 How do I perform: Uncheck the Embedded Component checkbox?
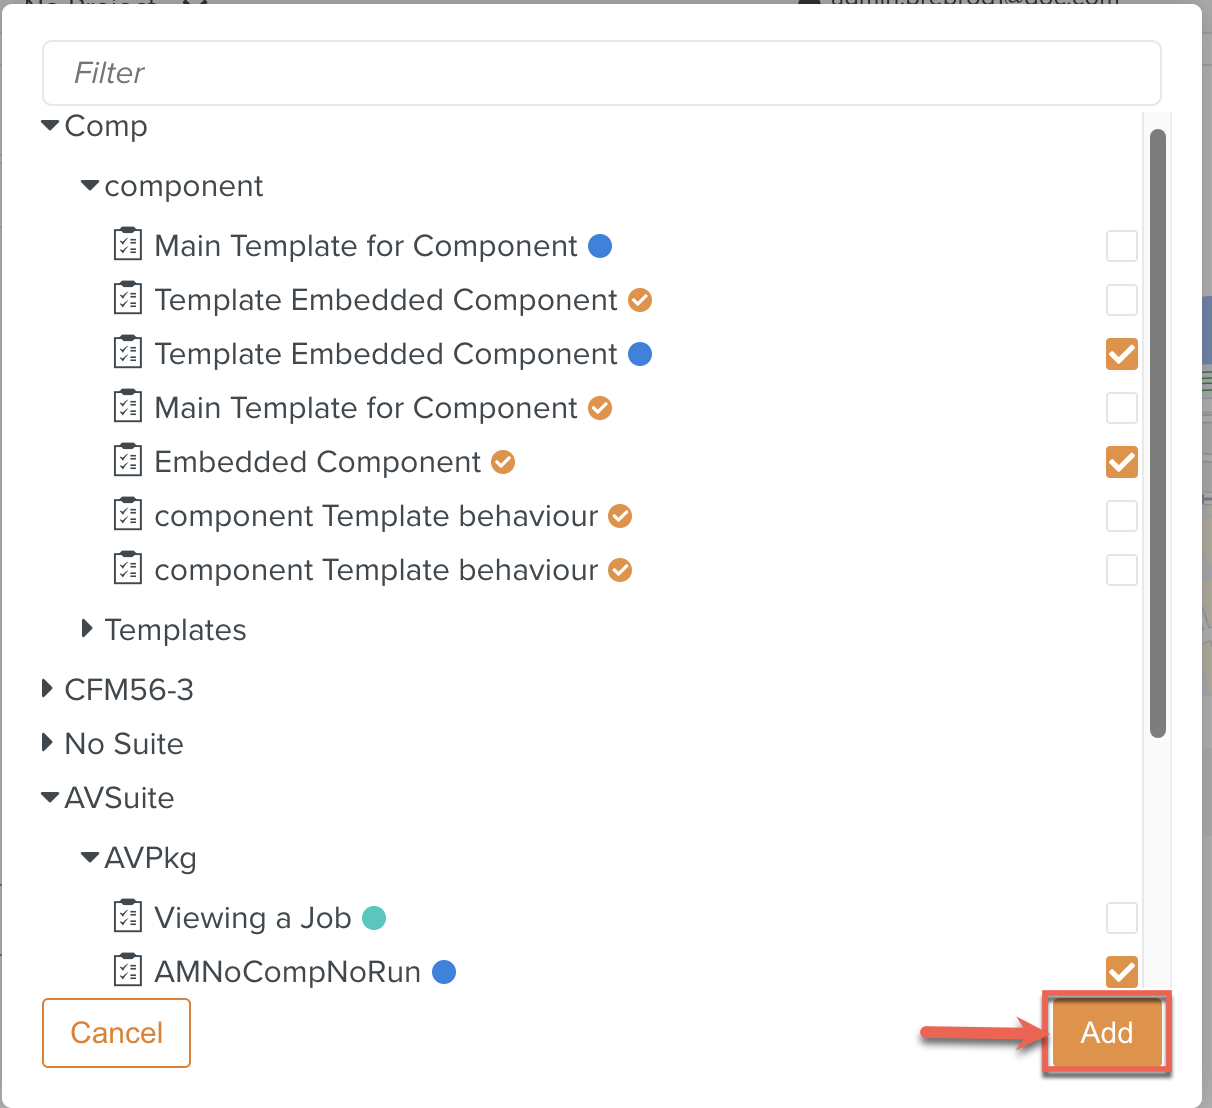pos(1121,462)
